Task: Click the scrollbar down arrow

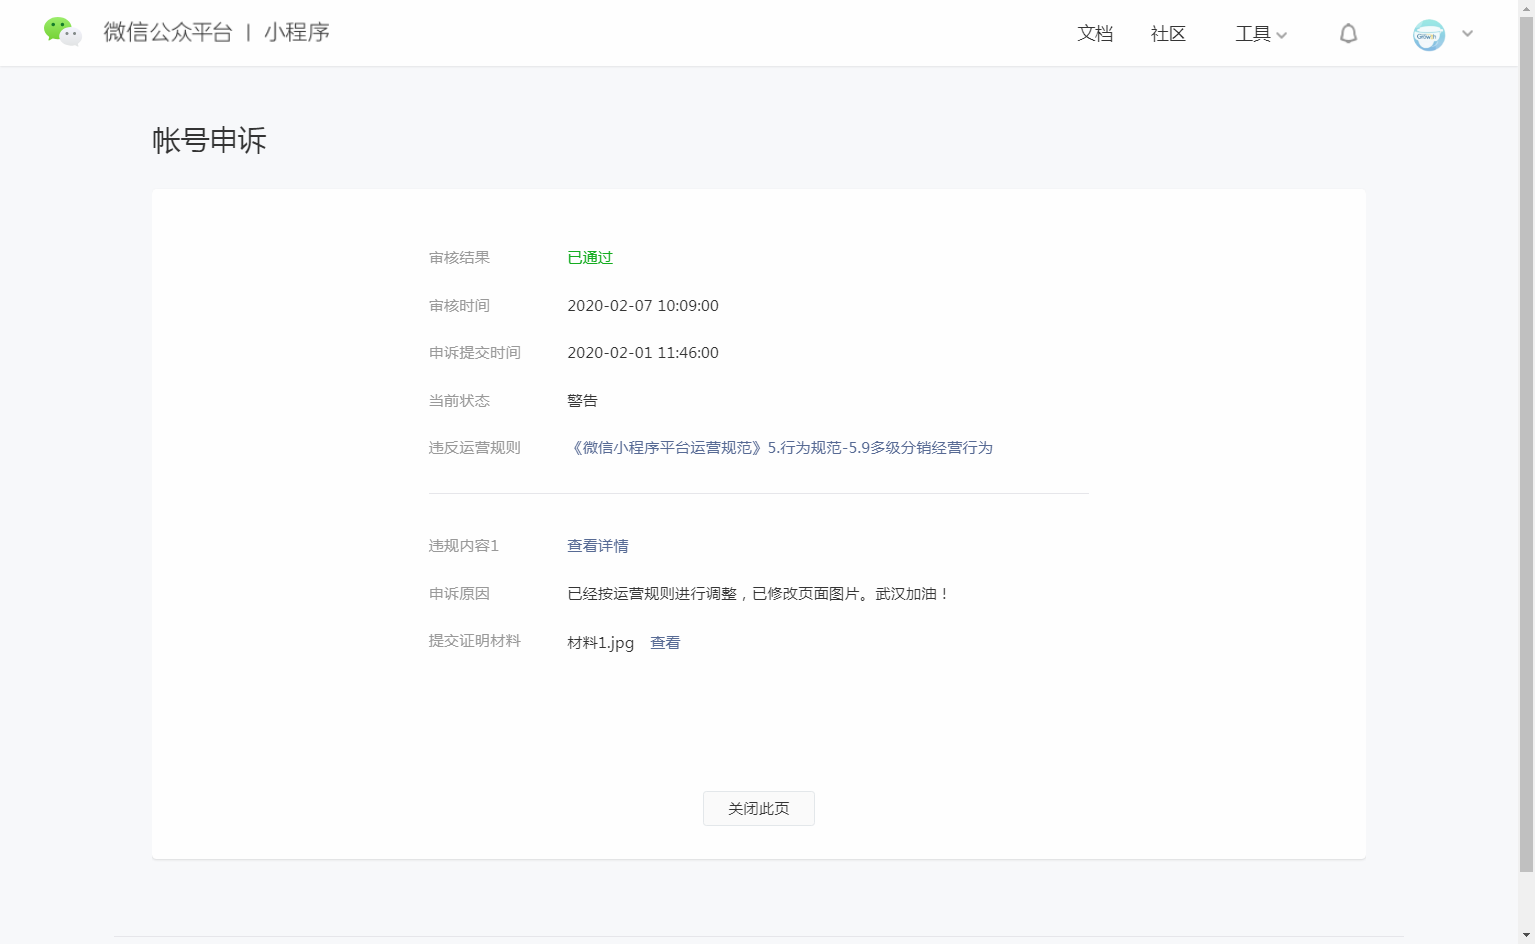Action: click(1526, 936)
